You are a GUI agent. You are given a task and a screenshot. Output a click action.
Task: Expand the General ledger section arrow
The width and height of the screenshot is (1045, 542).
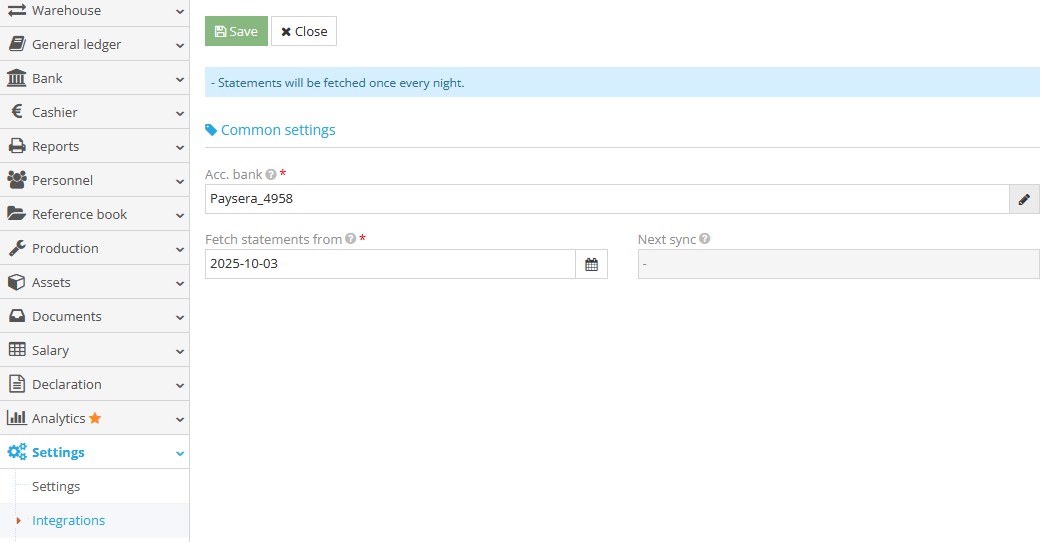point(180,45)
